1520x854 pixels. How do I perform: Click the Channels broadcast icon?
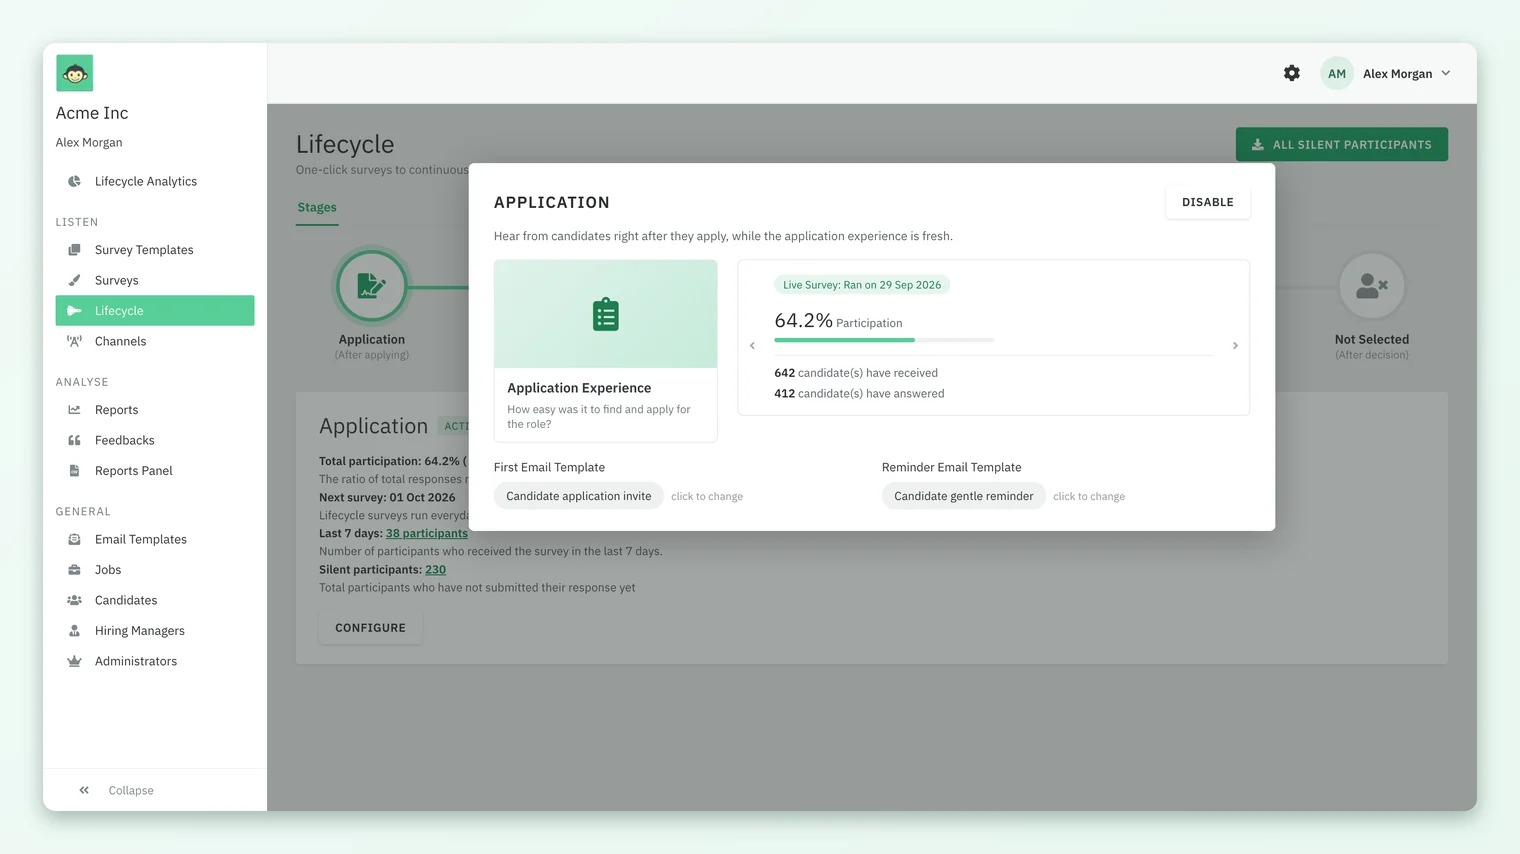coord(74,341)
